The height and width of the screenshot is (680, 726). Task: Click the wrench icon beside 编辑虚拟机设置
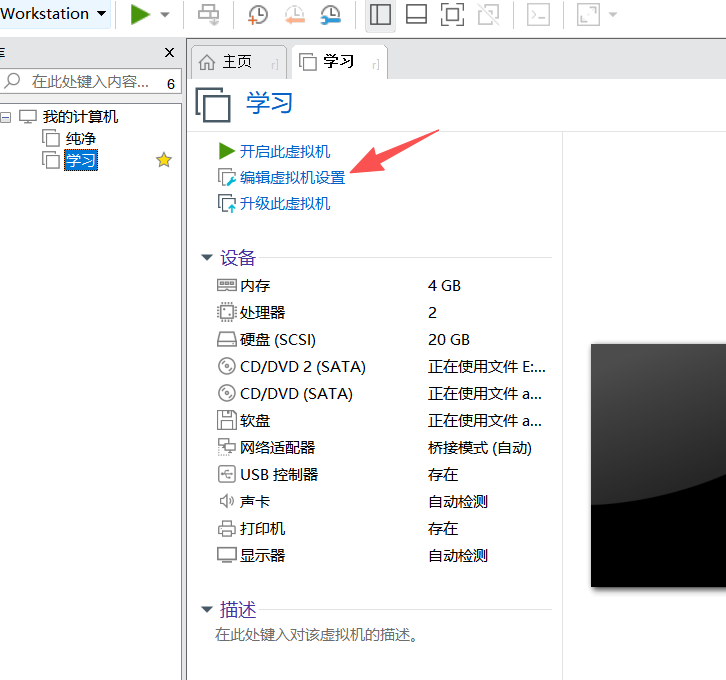pyautogui.click(x=226, y=177)
